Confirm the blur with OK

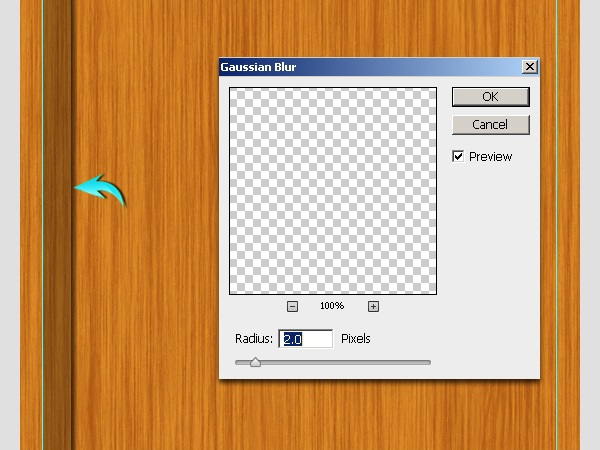tap(491, 97)
